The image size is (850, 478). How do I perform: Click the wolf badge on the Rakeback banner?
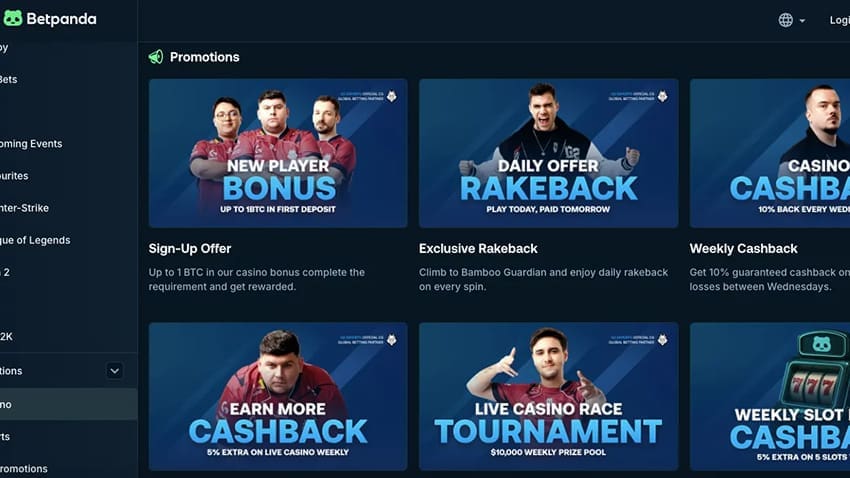[662, 96]
